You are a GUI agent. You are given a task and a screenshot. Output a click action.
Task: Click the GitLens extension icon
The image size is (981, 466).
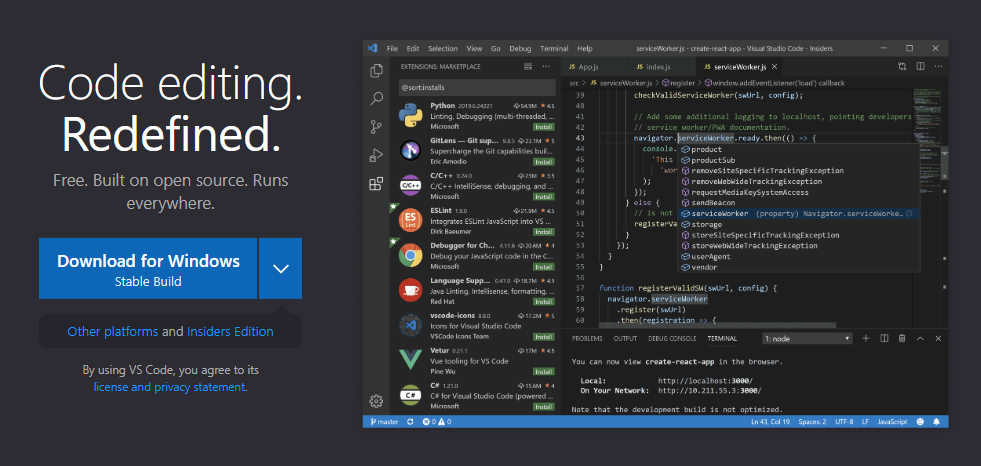coord(410,150)
